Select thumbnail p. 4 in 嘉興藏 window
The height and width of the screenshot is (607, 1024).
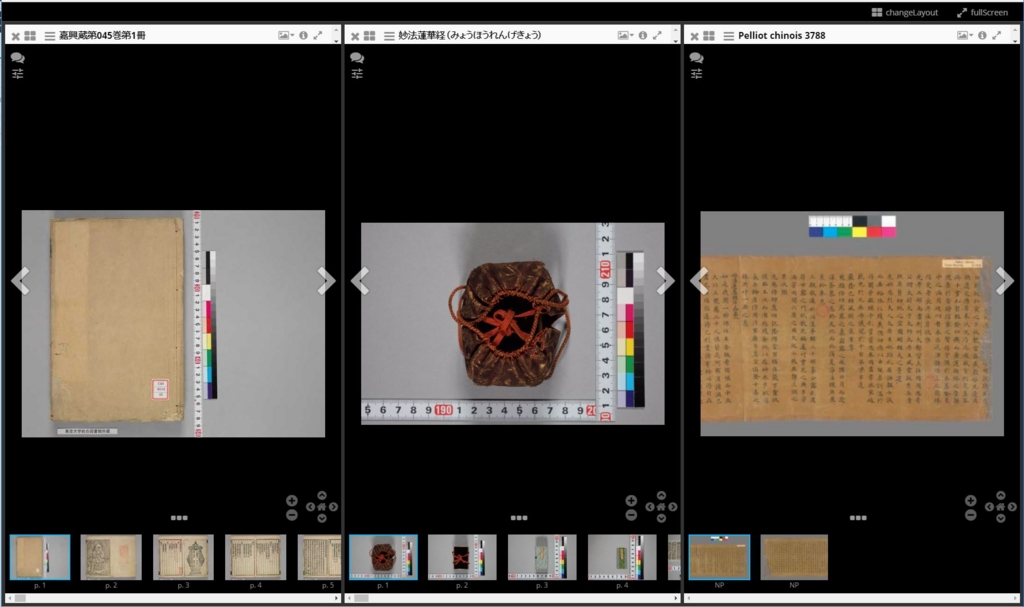click(255, 557)
